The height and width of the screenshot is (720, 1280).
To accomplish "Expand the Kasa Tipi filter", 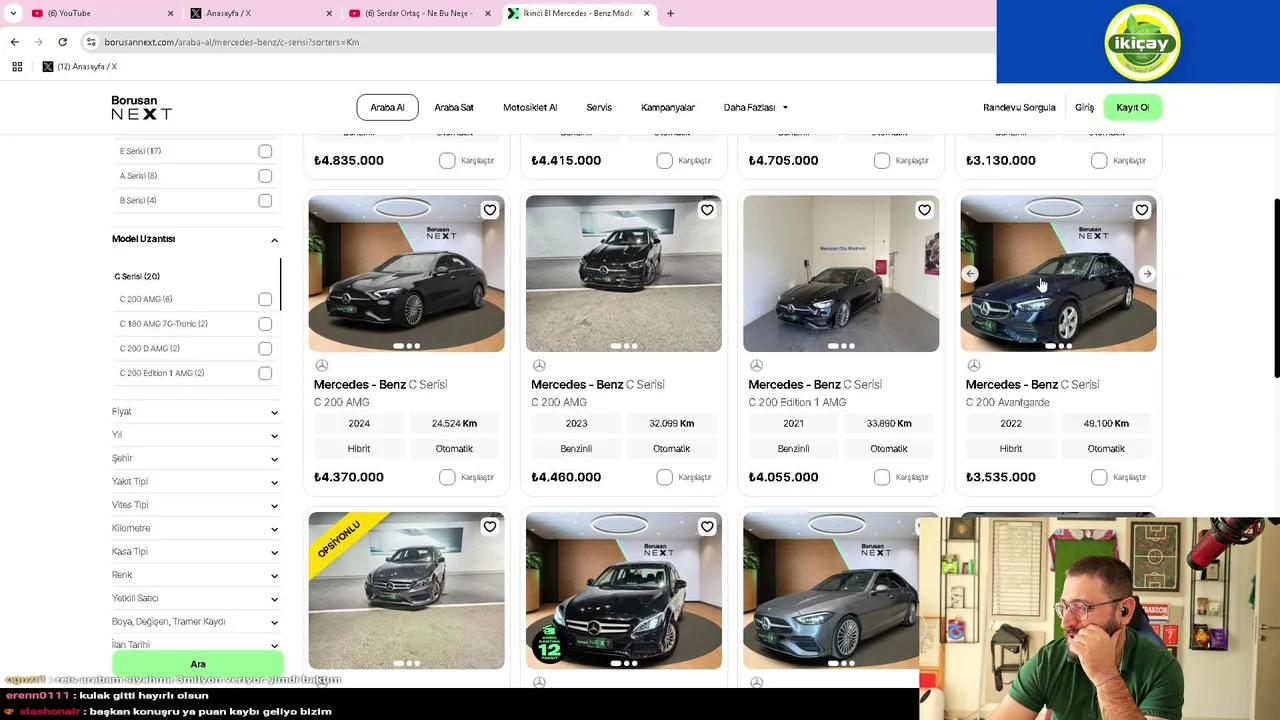I will 196,552.
